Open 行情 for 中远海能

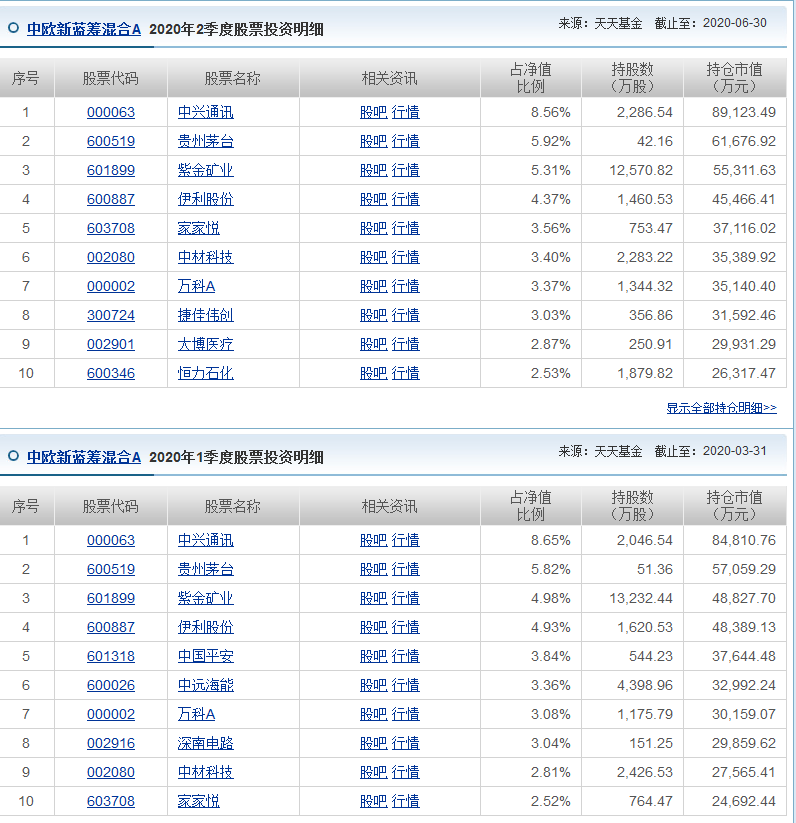[x=406, y=685]
